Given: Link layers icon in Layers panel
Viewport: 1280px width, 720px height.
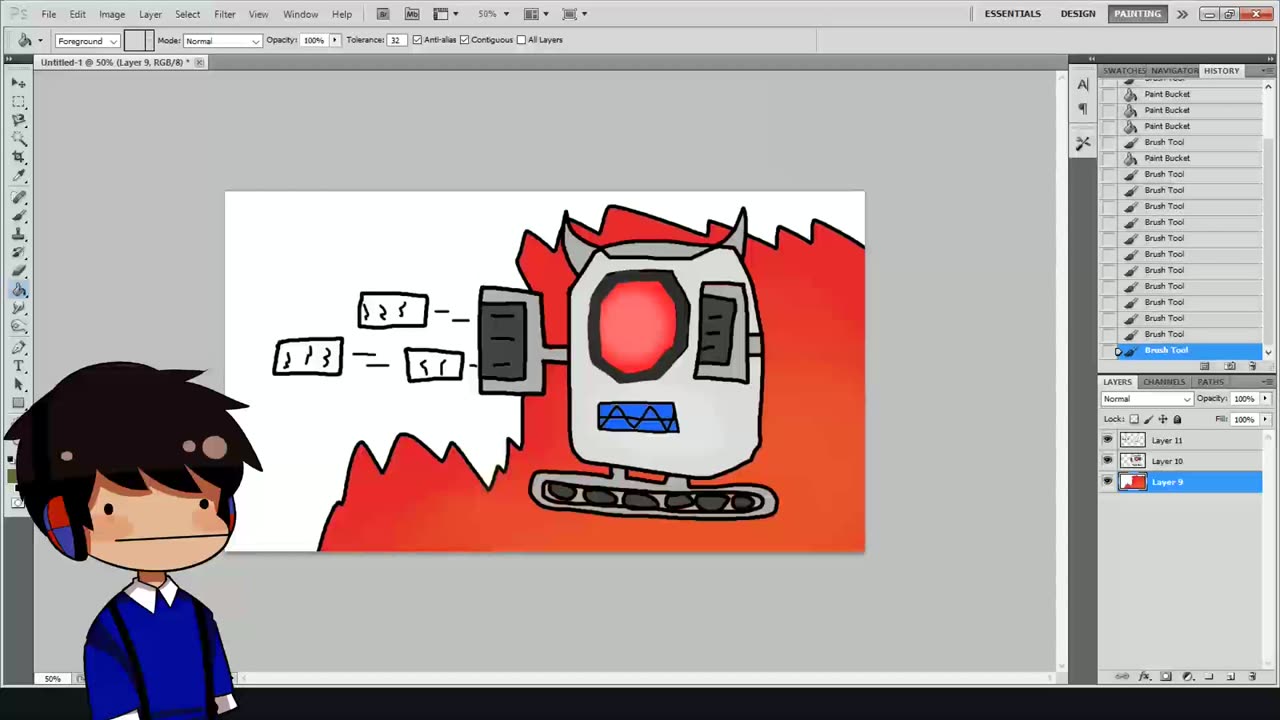Looking at the screenshot, I should pyautogui.click(x=1122, y=677).
